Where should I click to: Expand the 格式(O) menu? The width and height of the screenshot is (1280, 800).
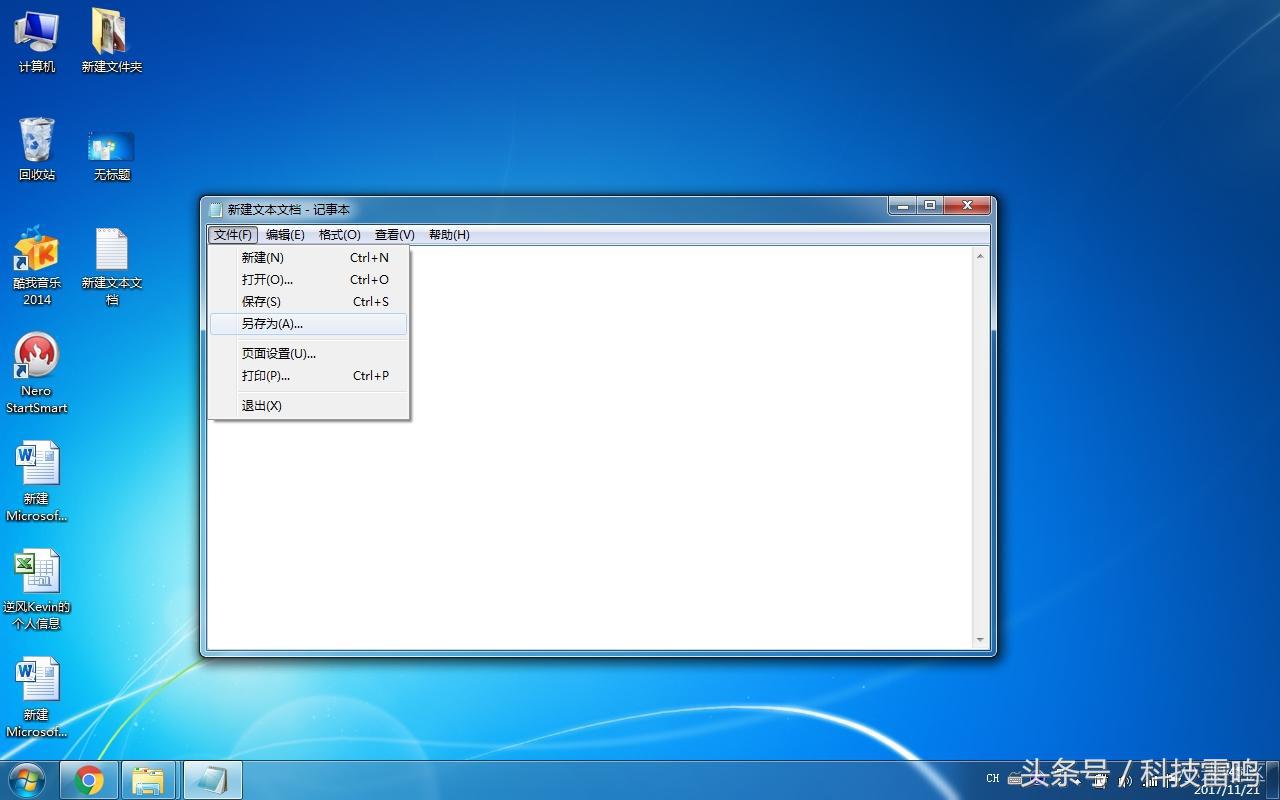click(339, 235)
